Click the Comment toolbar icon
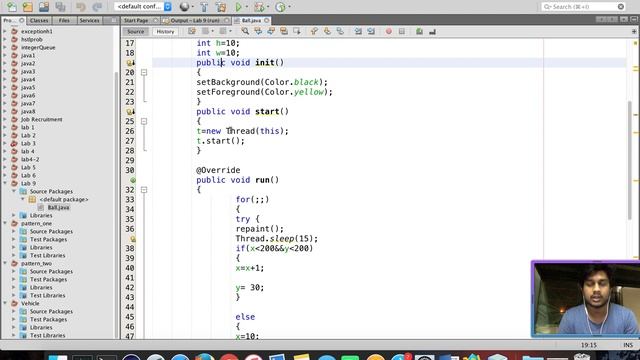Screen dimensions: 640x360 pyautogui.click(x=419, y=31)
